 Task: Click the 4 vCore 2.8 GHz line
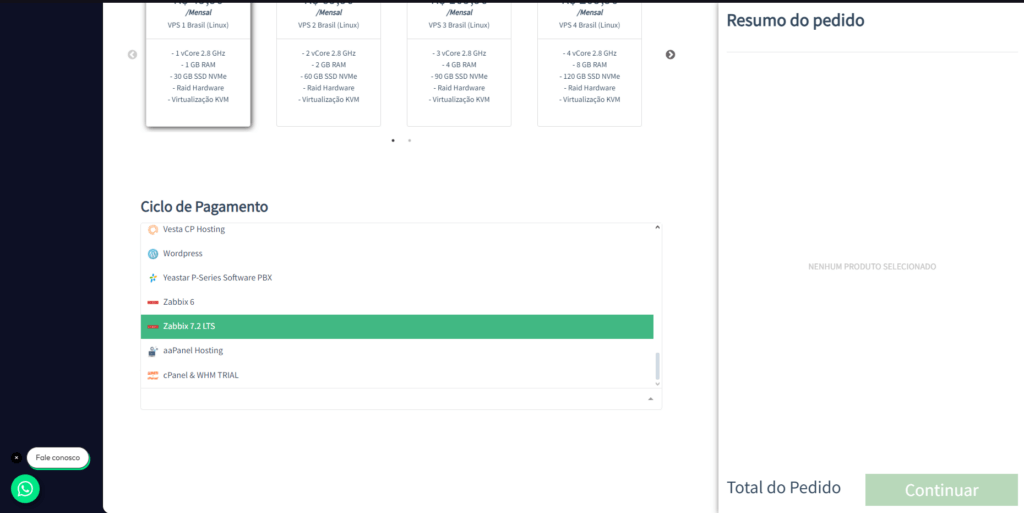click(x=590, y=54)
